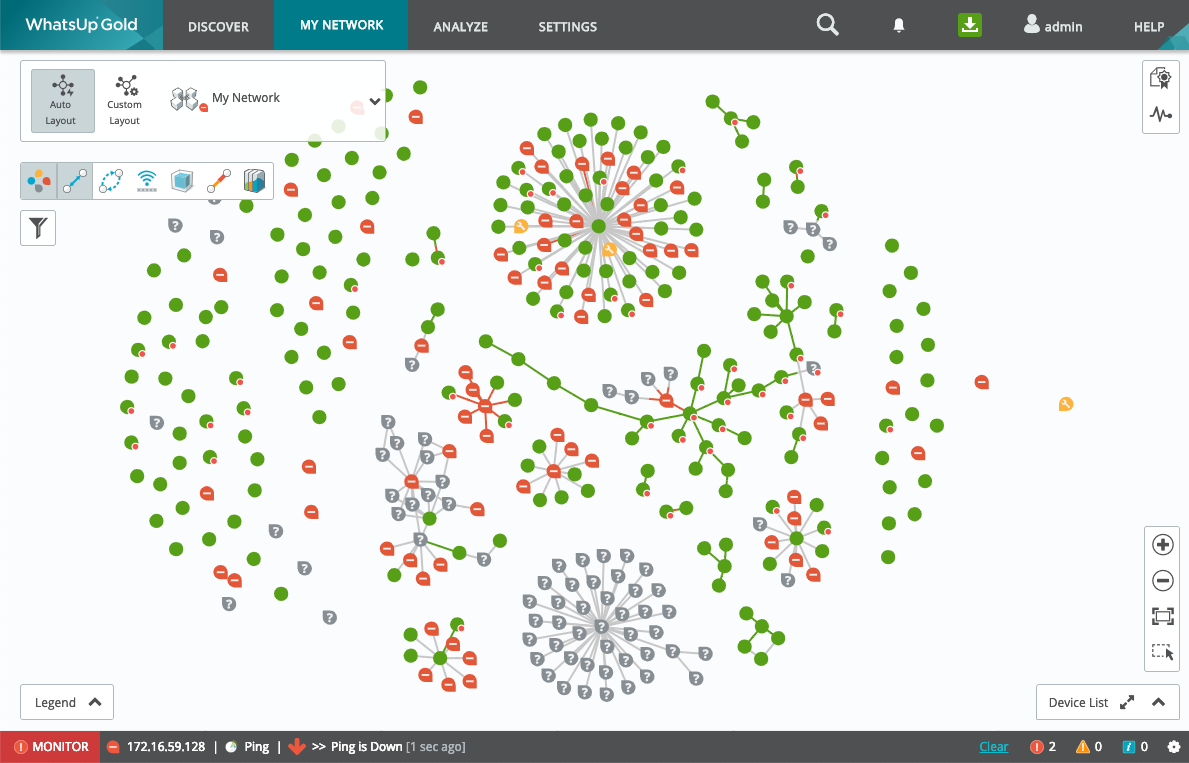
Task: Expand the Device List panel chevron
Action: (x=1159, y=702)
